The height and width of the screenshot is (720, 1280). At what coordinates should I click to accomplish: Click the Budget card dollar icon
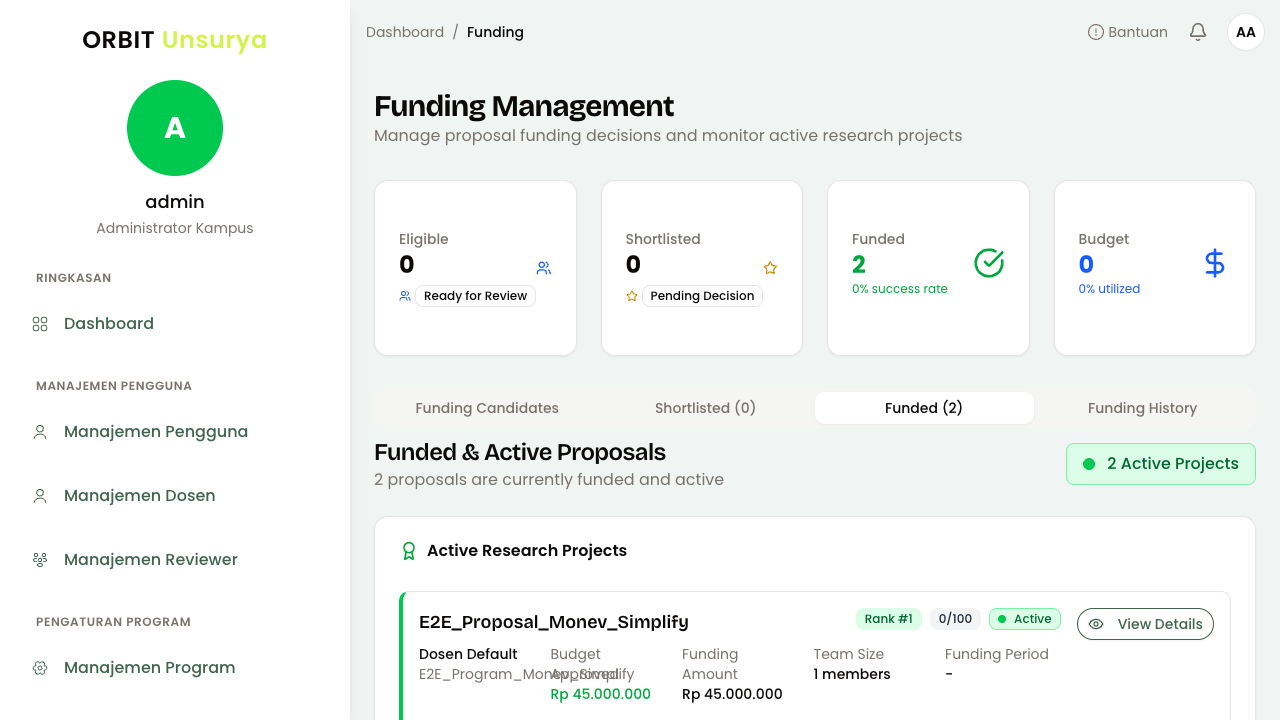(x=1215, y=263)
